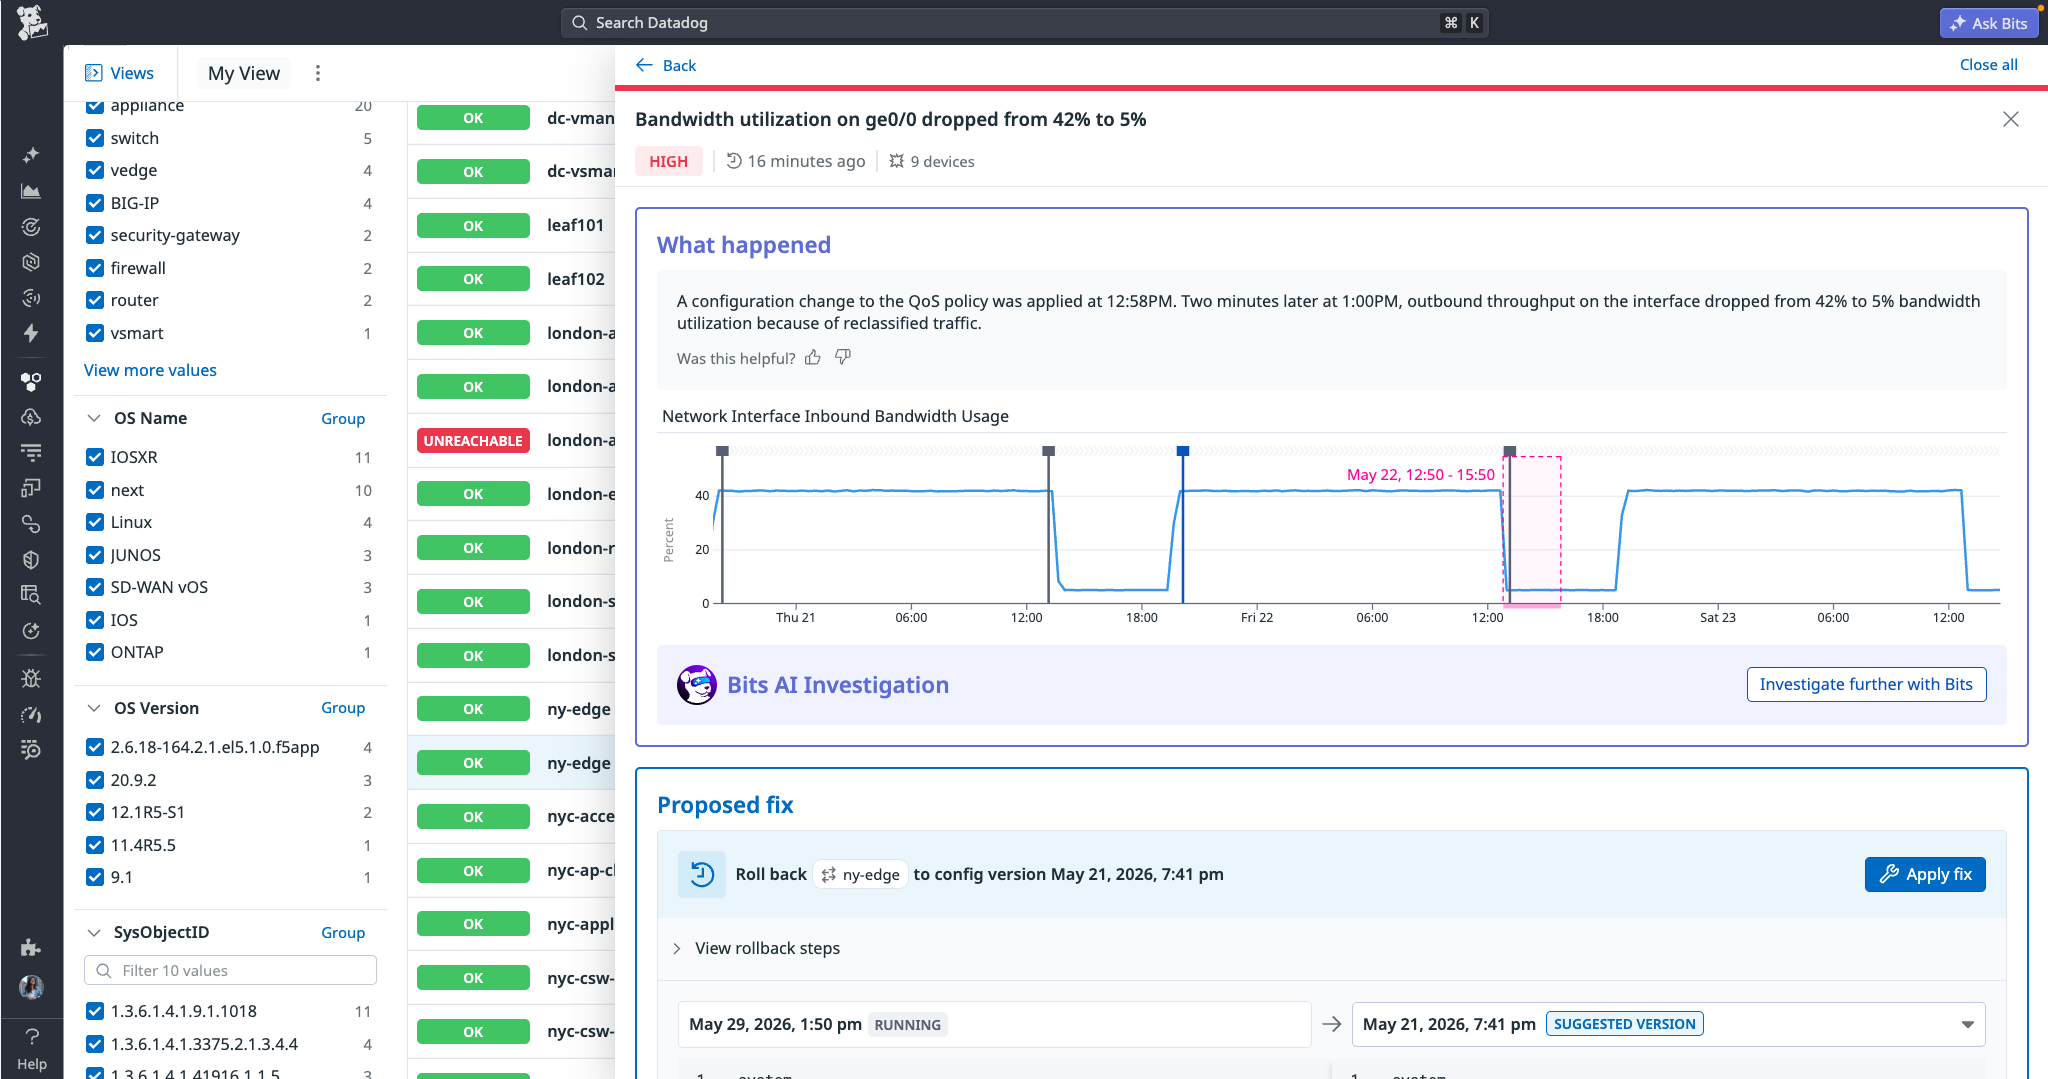
Task: Click the first gray chart marker near Thu 21
Action: (723, 451)
